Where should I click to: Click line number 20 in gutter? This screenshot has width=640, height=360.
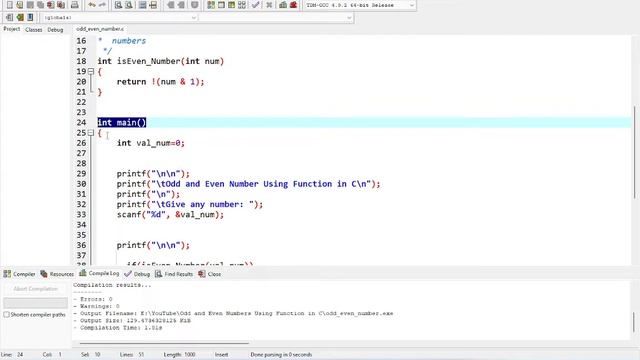[81, 82]
